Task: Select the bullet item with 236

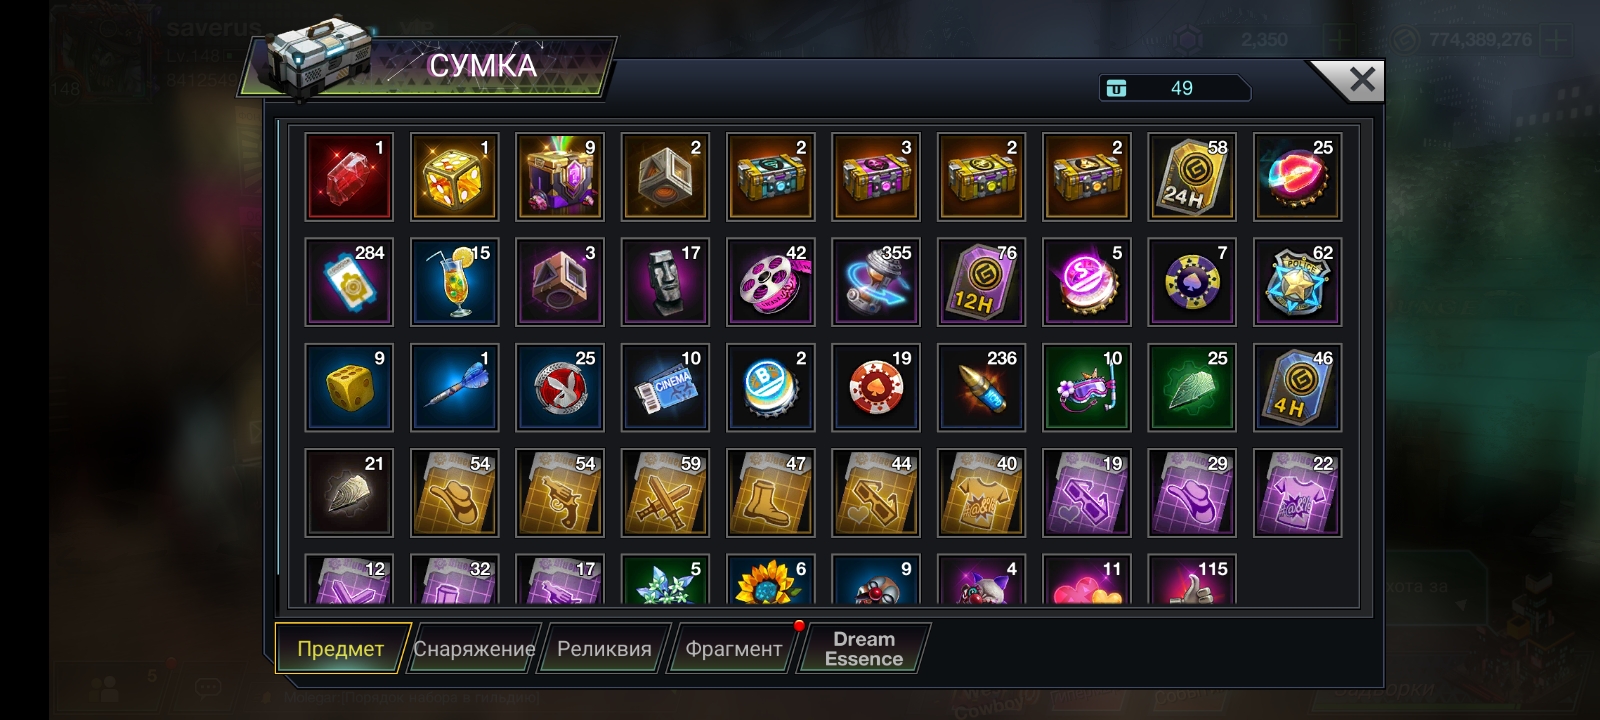Action: (981, 388)
